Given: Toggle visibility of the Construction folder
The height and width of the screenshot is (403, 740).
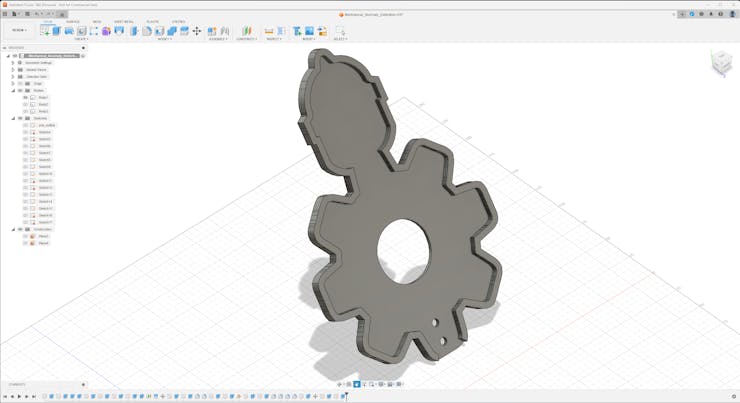Looking at the screenshot, I should [20, 229].
